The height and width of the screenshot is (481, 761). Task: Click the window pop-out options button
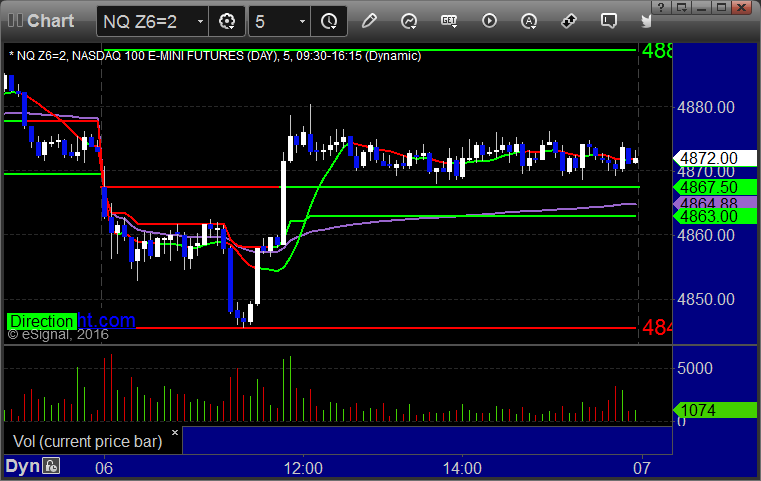[681, 7]
